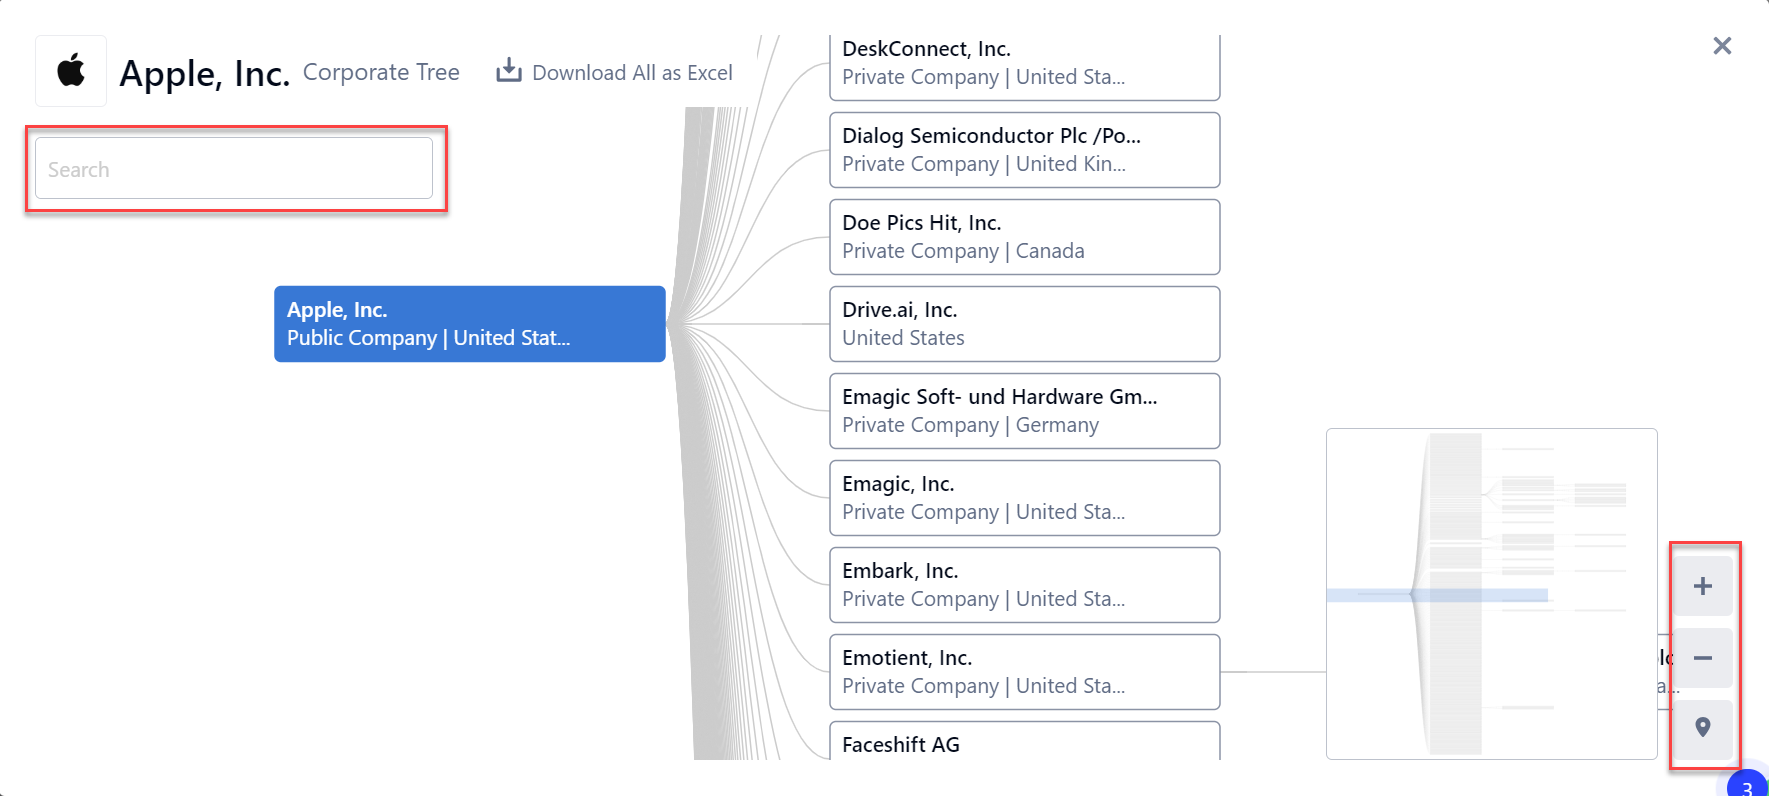Select Emagic Soft- und Hardware node
This screenshot has width=1769, height=796.
[1024, 411]
